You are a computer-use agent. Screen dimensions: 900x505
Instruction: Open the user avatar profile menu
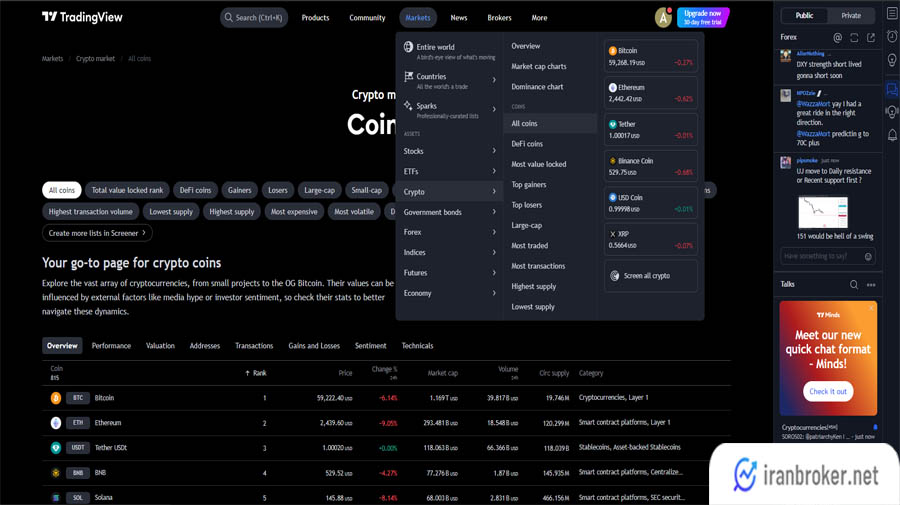point(663,18)
